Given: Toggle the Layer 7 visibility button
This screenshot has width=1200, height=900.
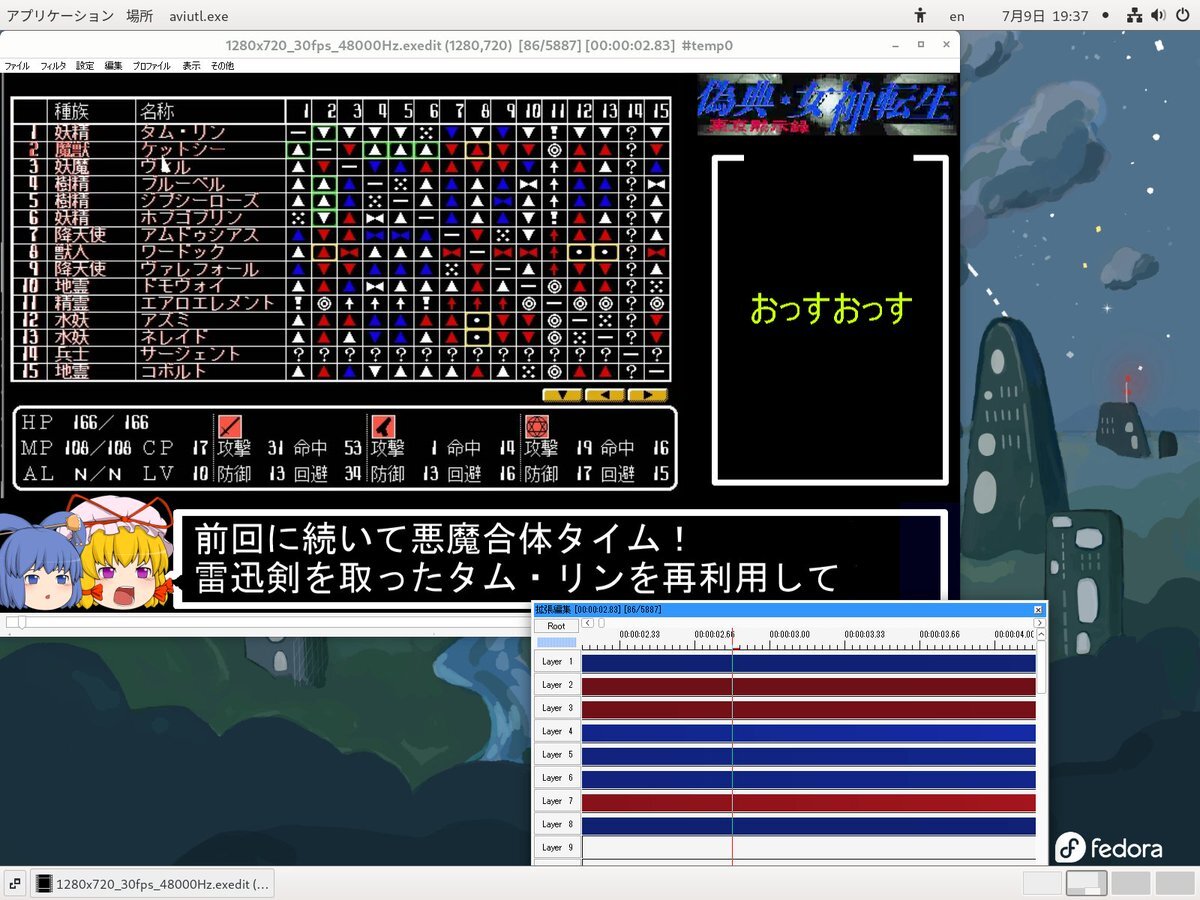Looking at the screenshot, I should 557,801.
